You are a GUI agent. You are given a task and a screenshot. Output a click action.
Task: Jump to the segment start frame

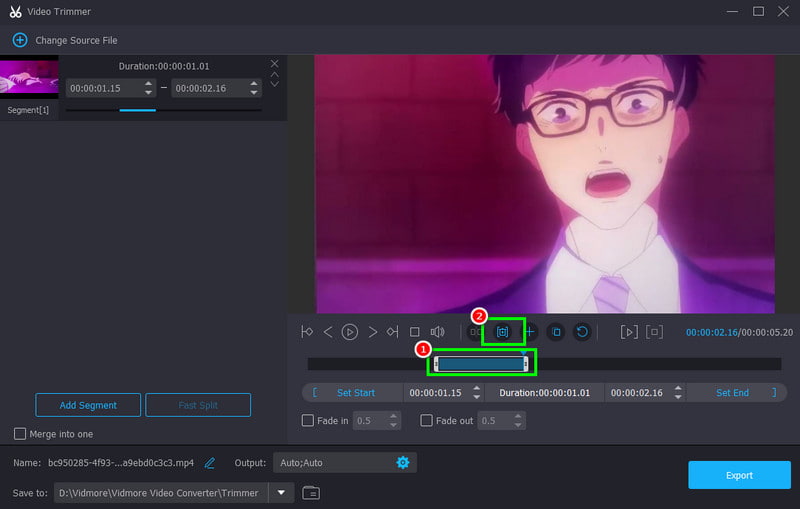pyautogui.click(x=307, y=332)
